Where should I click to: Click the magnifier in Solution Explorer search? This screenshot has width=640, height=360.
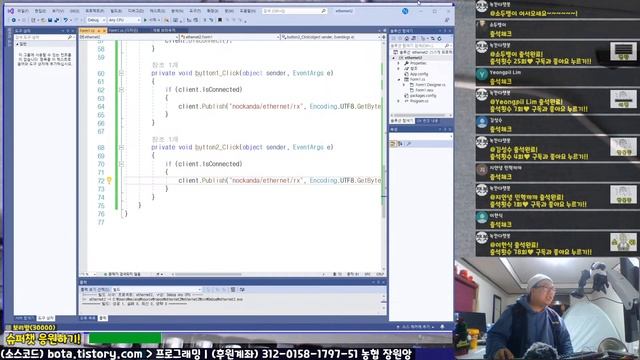[447, 46]
